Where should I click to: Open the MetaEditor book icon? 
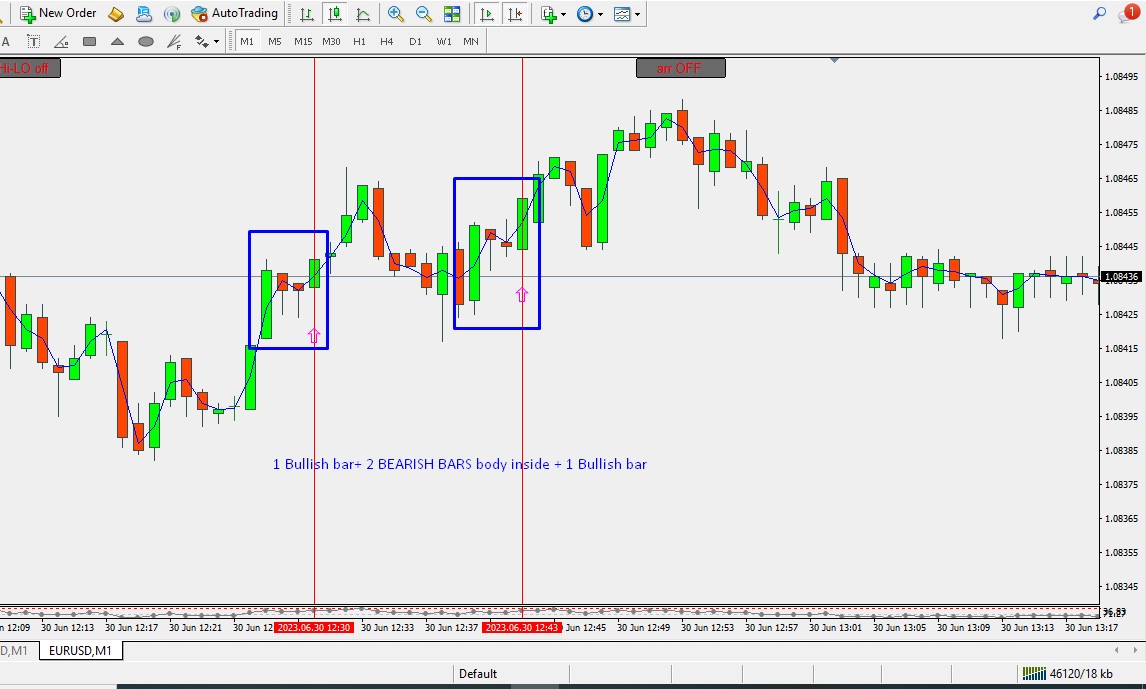pyautogui.click(x=116, y=14)
